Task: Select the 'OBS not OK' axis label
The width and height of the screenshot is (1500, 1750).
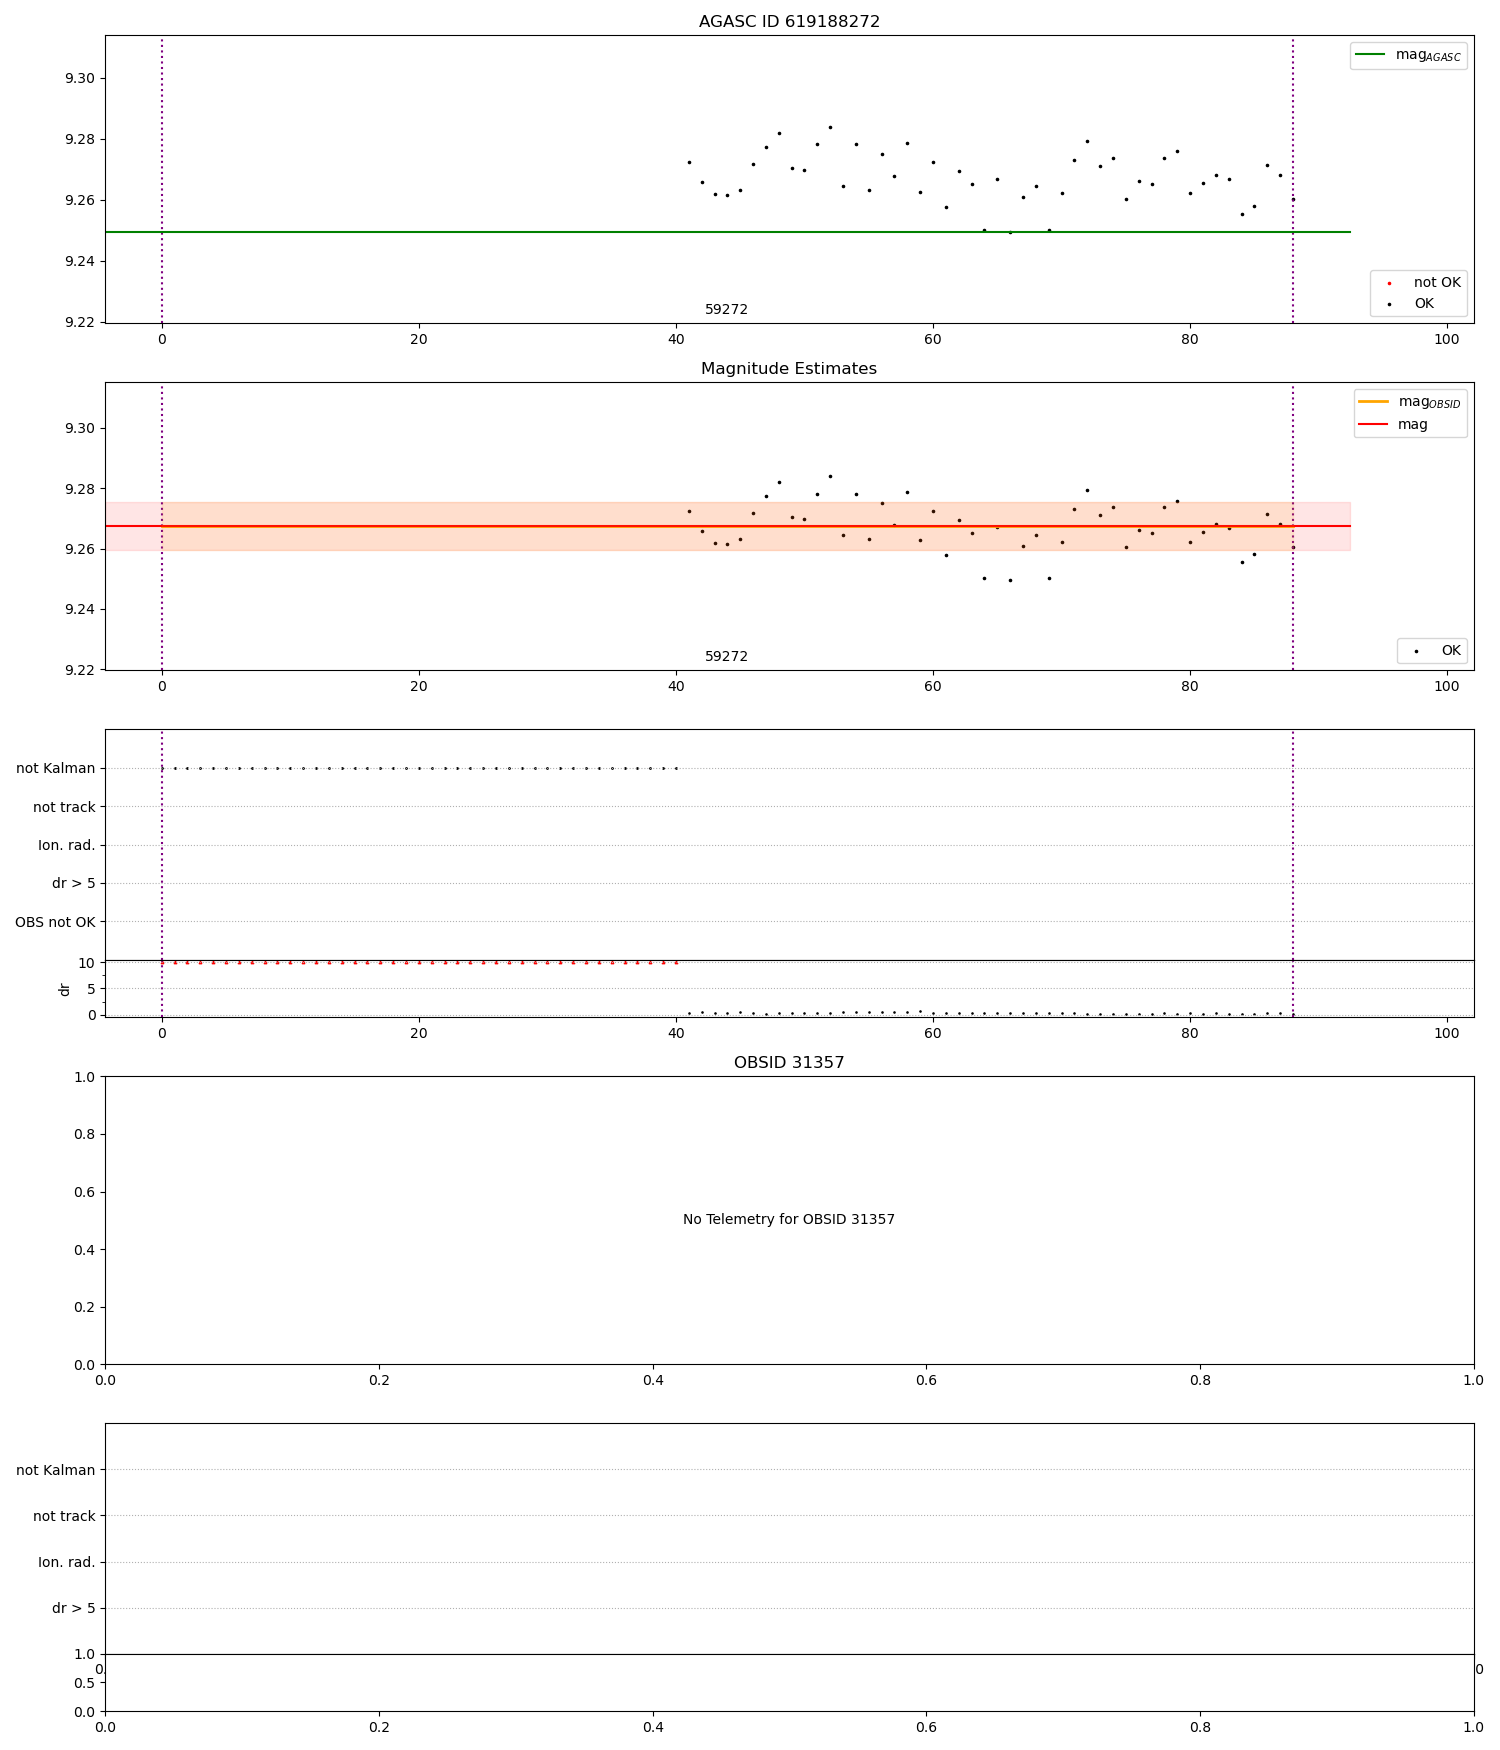Action: coord(55,922)
